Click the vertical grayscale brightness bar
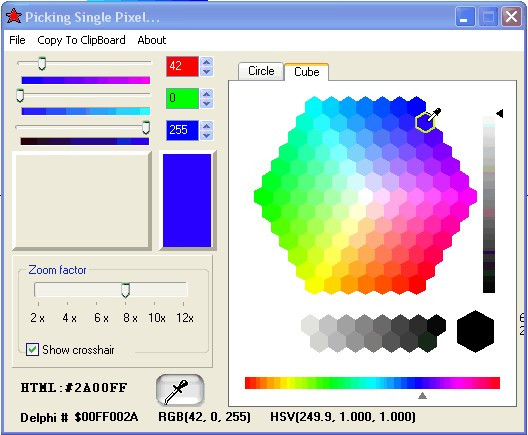This screenshot has height=435, width=528. pyautogui.click(x=489, y=204)
